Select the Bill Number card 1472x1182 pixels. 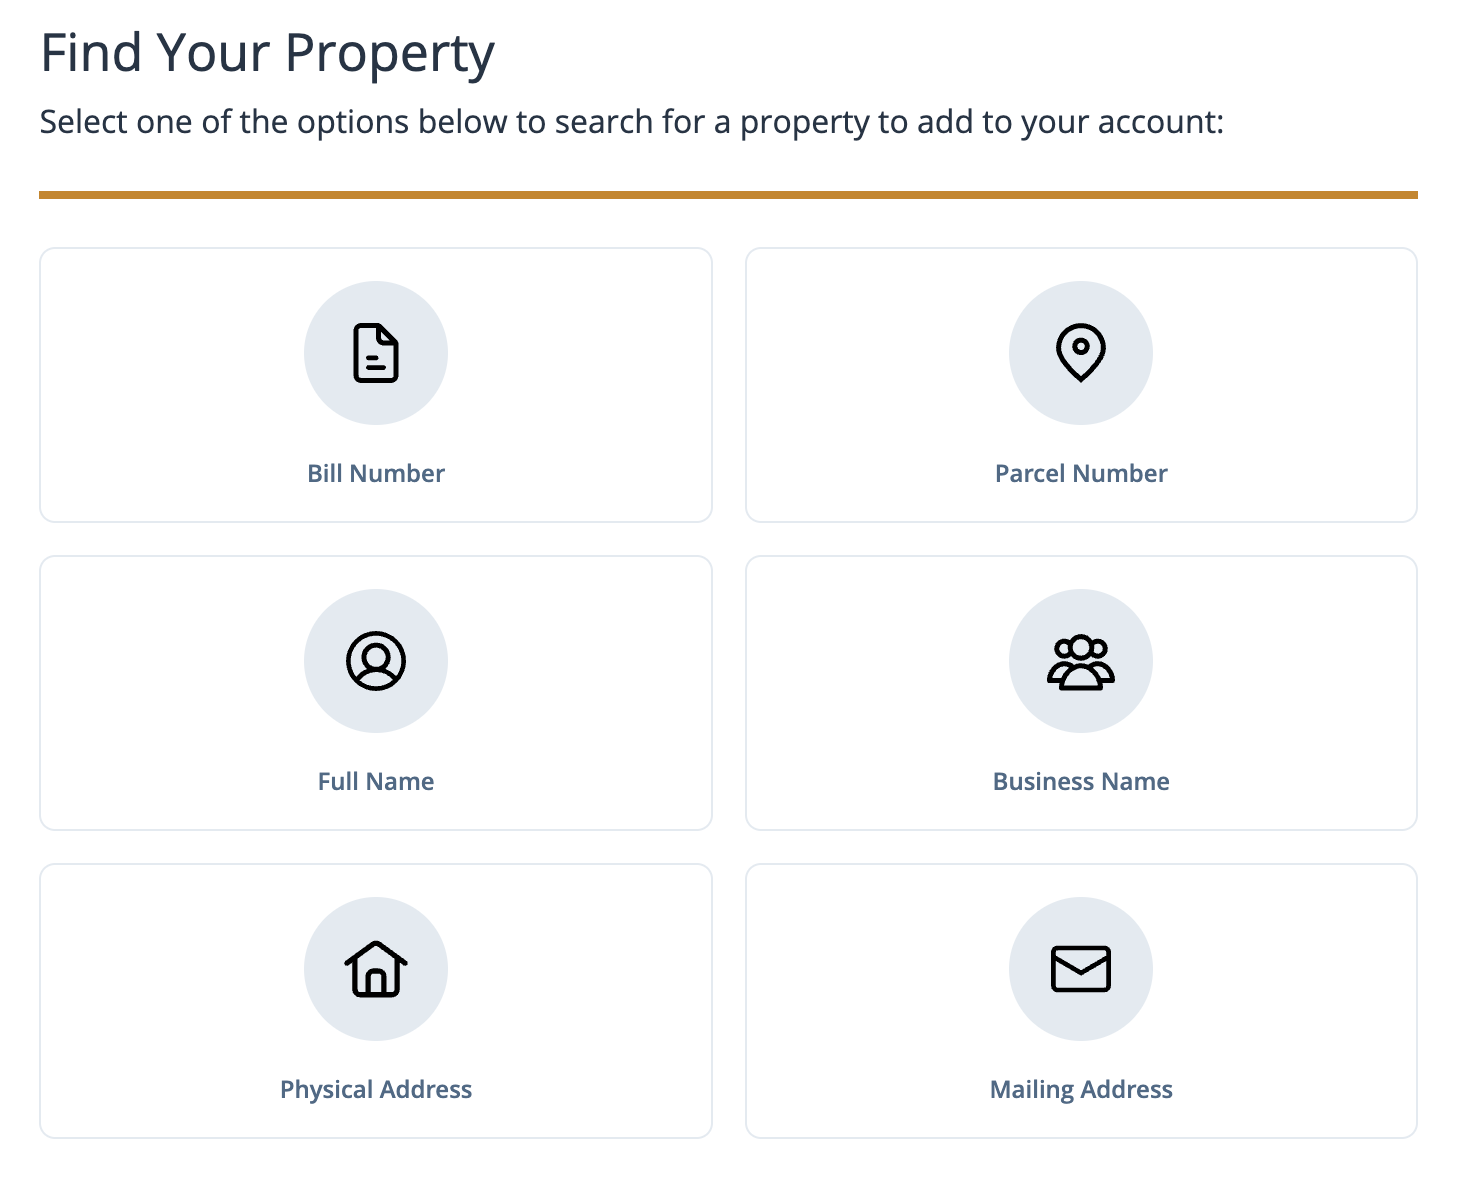tap(376, 385)
